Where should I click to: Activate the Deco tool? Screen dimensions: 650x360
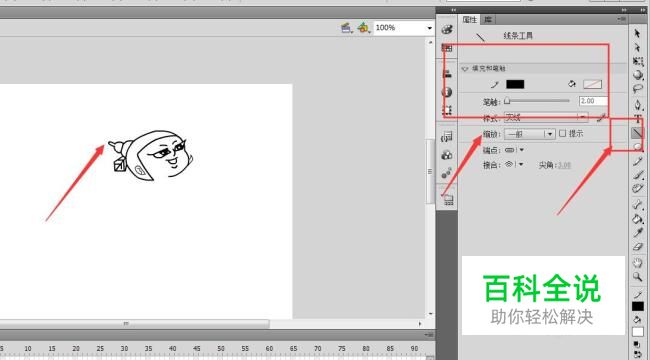point(638,189)
